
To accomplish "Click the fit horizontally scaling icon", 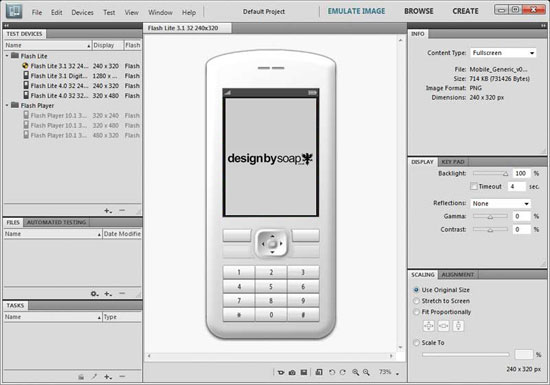I will point(443,326).
